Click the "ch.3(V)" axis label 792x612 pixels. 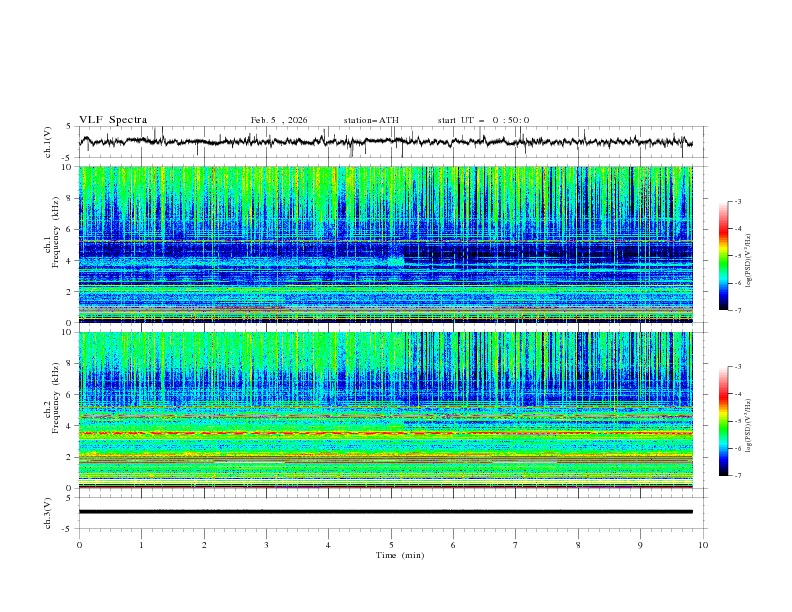[48, 513]
